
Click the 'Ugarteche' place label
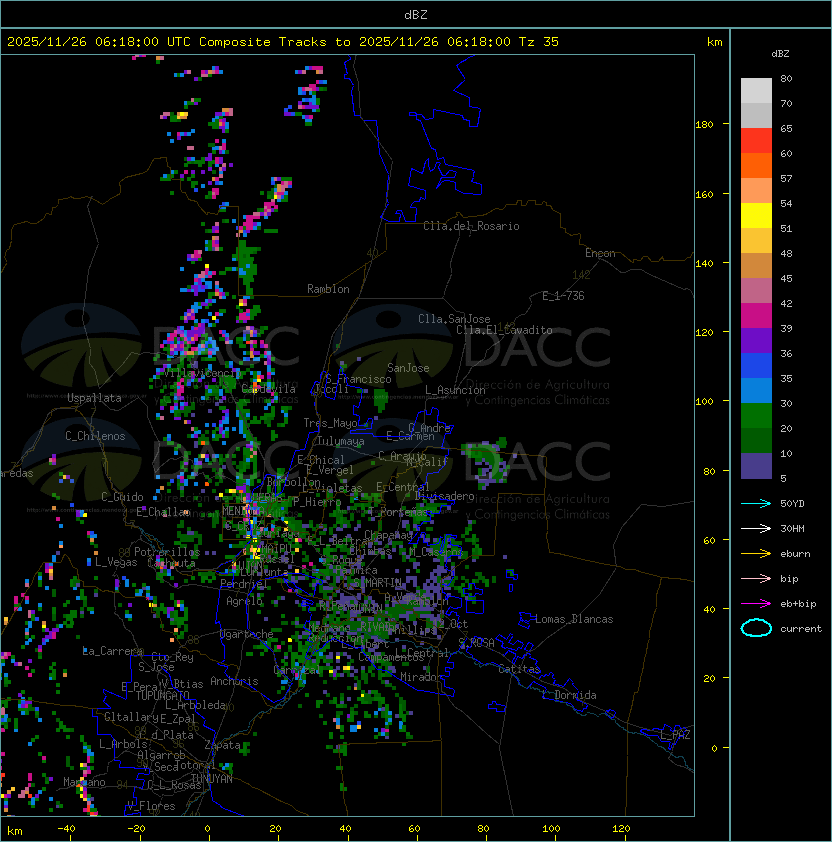pyautogui.click(x=247, y=634)
